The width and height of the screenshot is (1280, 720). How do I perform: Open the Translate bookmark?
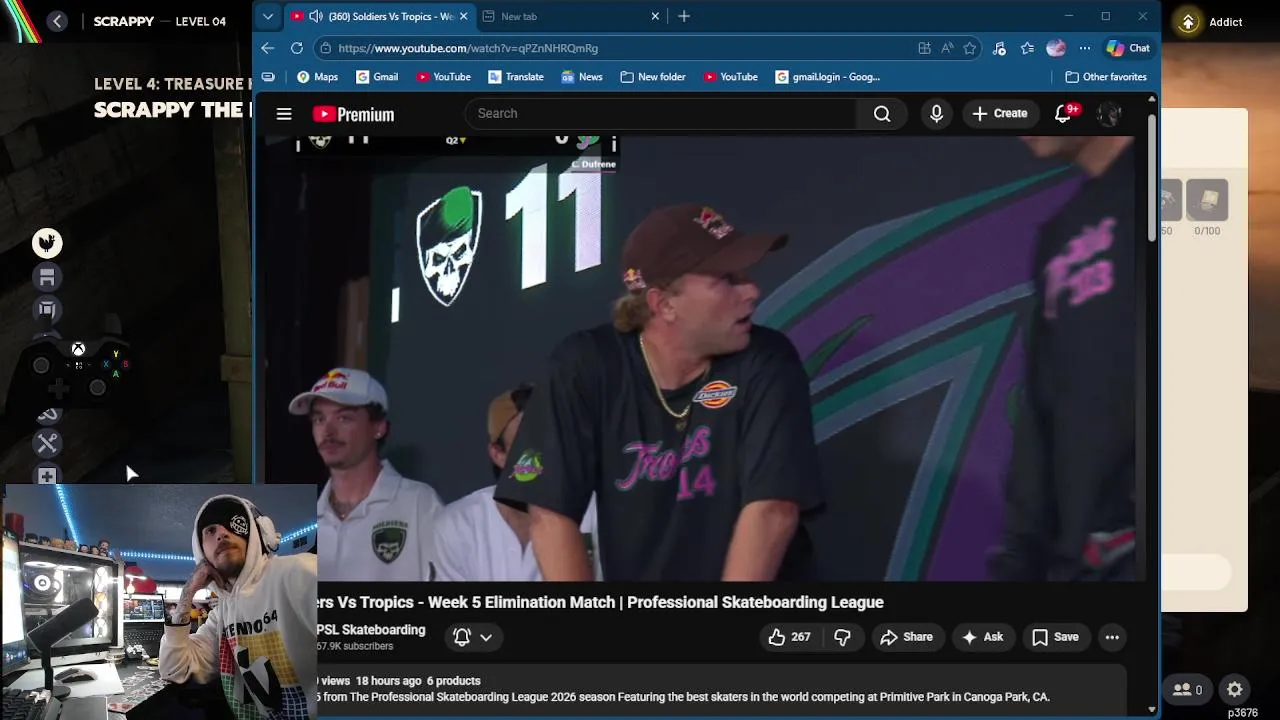[x=516, y=77]
